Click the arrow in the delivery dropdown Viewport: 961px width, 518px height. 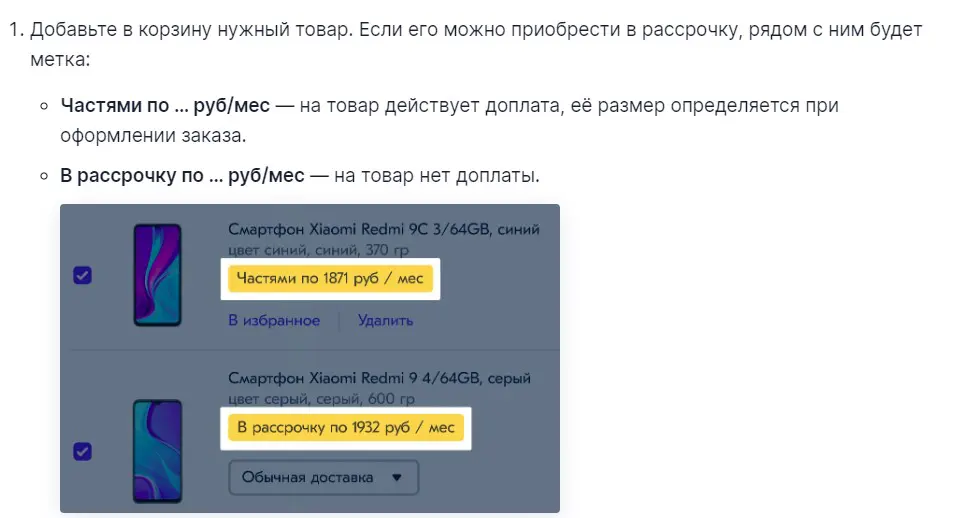tap(397, 477)
